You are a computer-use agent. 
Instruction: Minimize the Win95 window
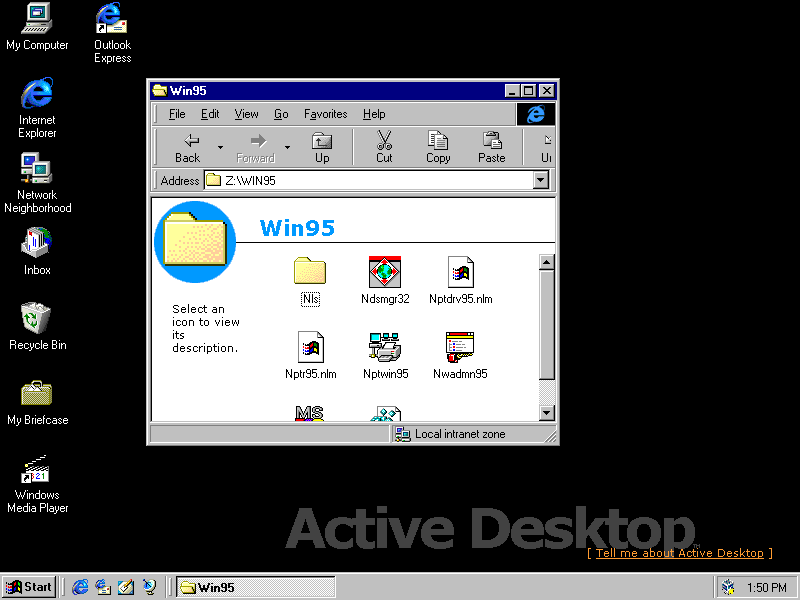pyautogui.click(x=512, y=91)
